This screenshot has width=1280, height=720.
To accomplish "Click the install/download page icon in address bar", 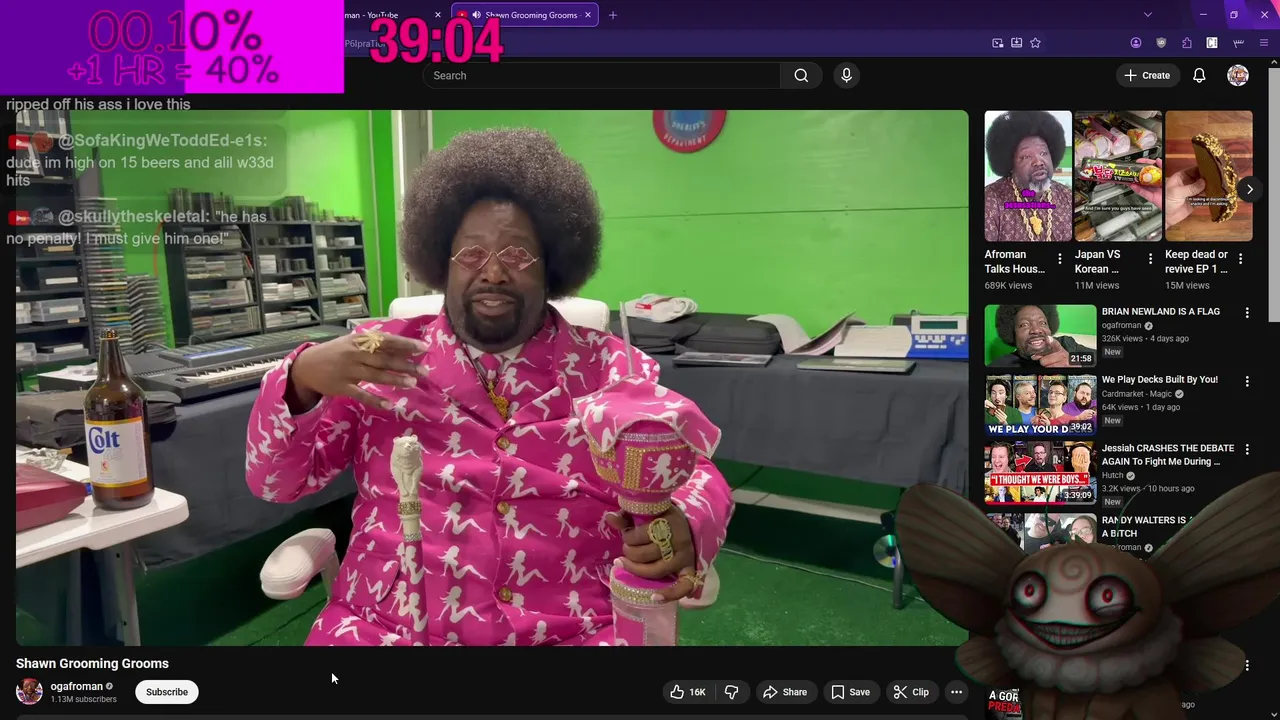I will pyautogui.click(x=1016, y=43).
